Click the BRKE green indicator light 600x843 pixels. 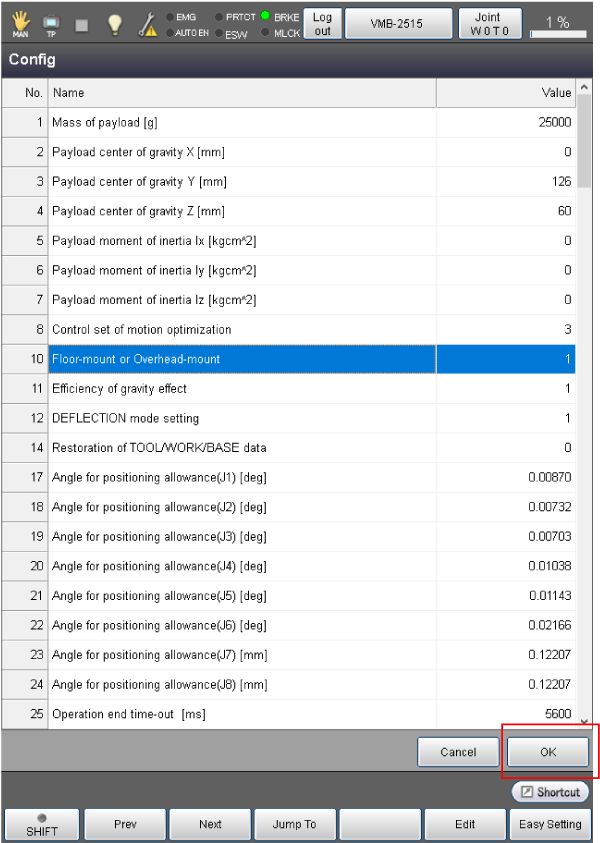(266, 17)
